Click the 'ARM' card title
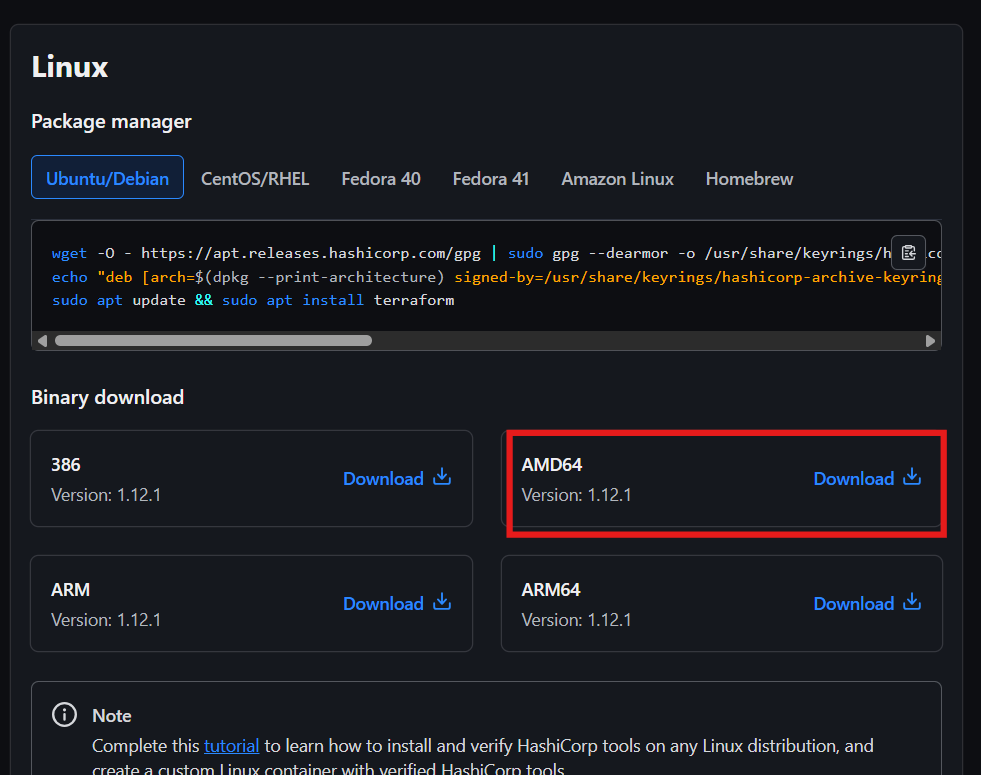Viewport: 981px width, 775px height. coord(71,590)
